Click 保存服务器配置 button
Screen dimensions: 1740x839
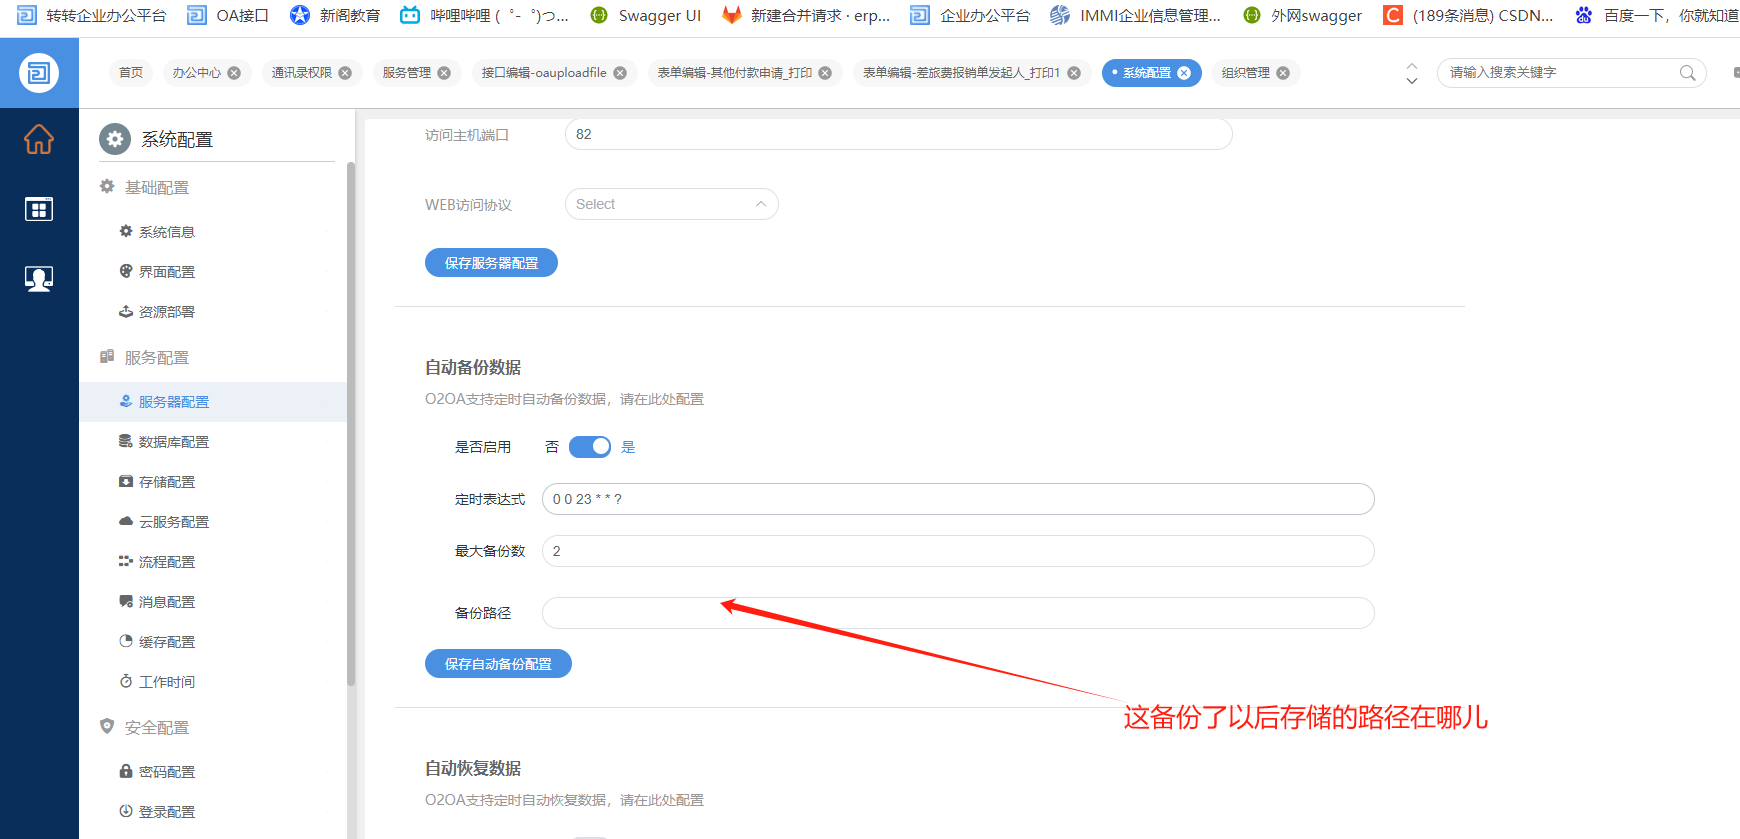(x=491, y=263)
